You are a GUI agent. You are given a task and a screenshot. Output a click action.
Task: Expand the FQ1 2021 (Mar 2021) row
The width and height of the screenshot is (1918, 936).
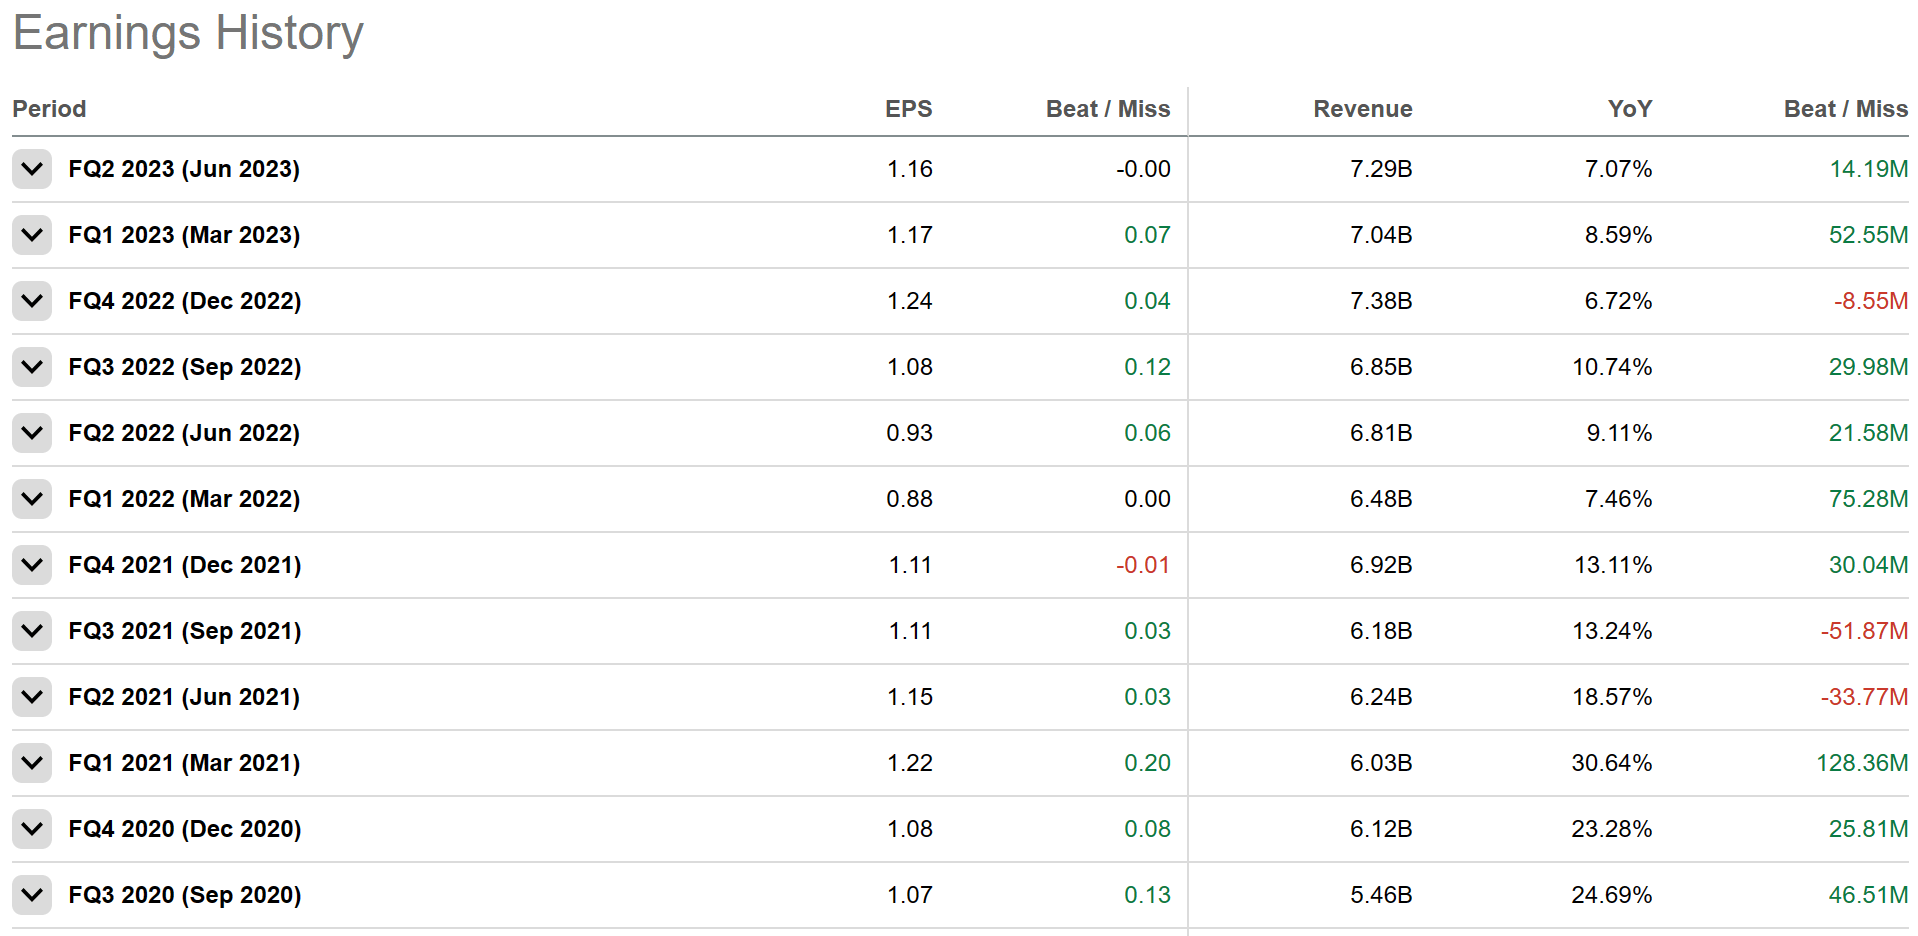32,763
